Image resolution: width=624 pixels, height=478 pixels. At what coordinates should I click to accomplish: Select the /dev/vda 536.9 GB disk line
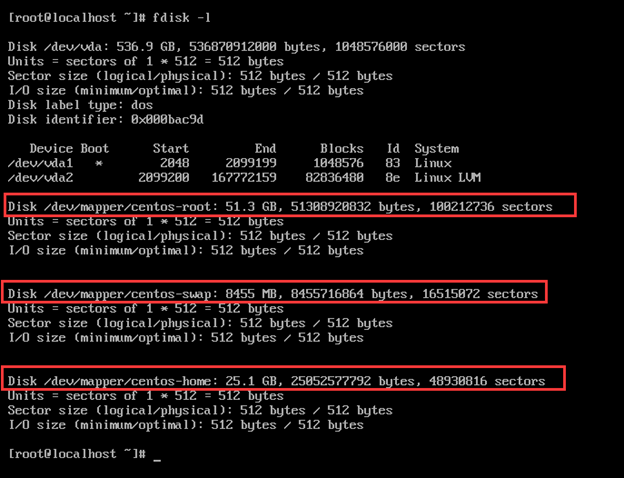(236, 47)
